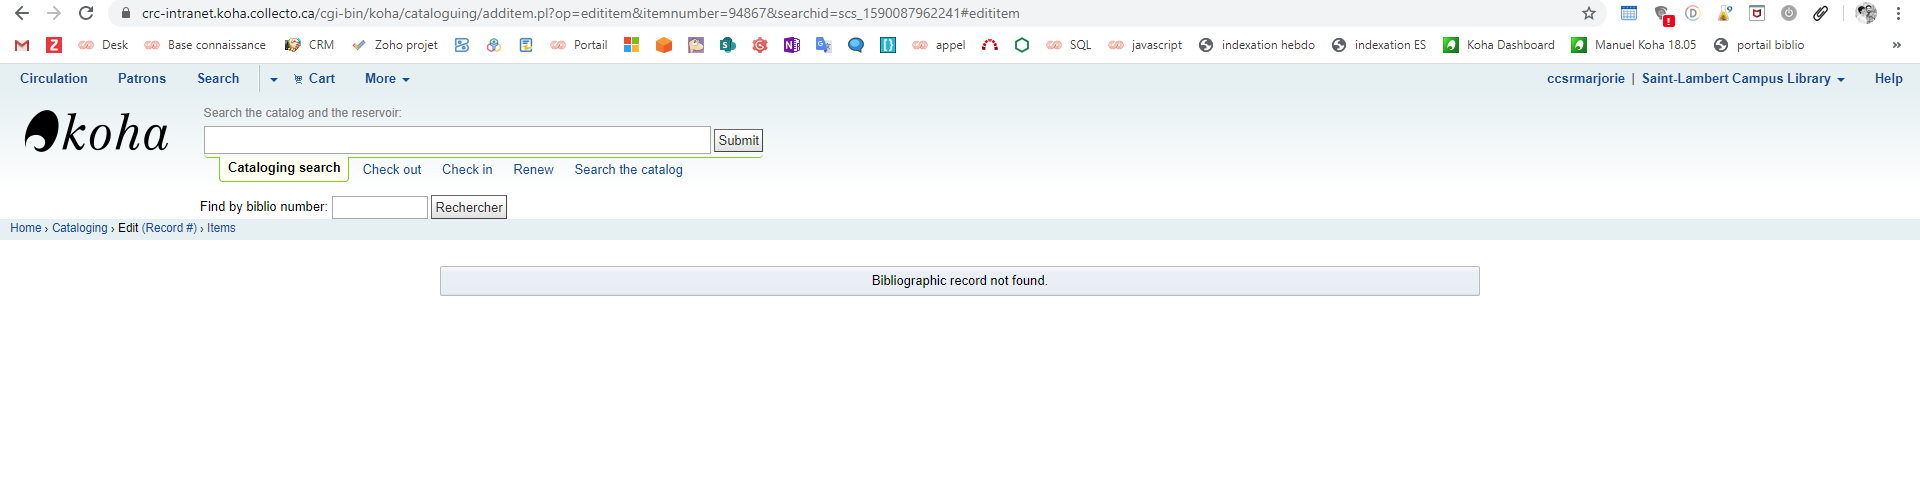
Task: Open the OneNote bookmark icon
Action: point(791,45)
